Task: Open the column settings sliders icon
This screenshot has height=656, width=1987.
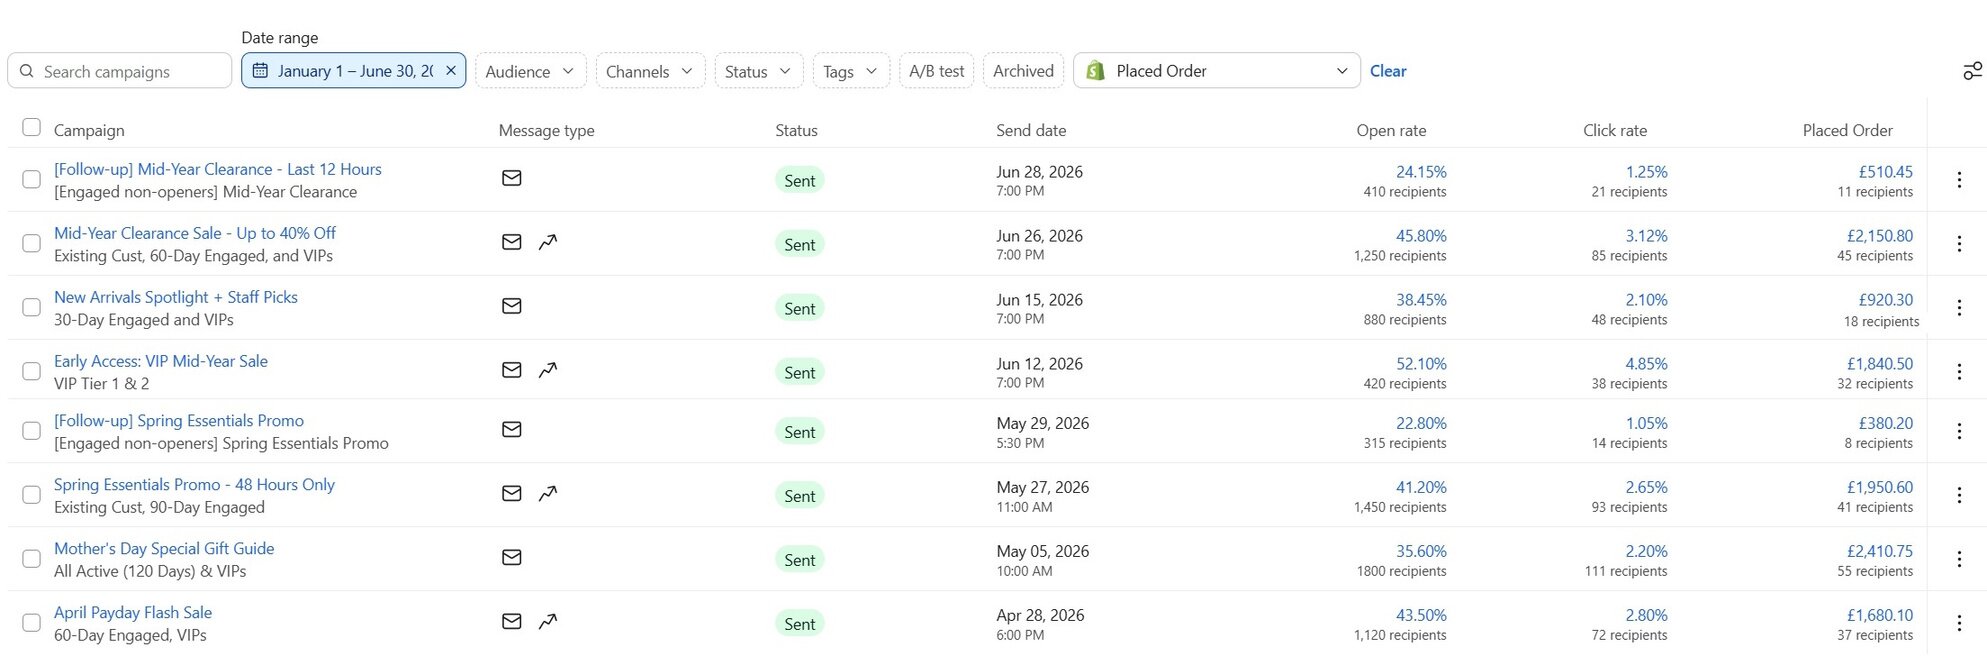Action: 1973,70
